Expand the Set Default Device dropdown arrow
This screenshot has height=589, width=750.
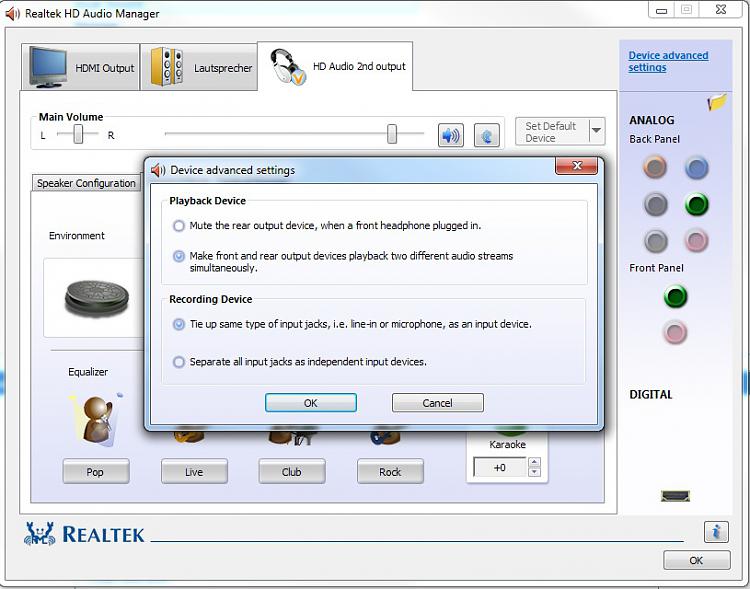[x=596, y=131]
